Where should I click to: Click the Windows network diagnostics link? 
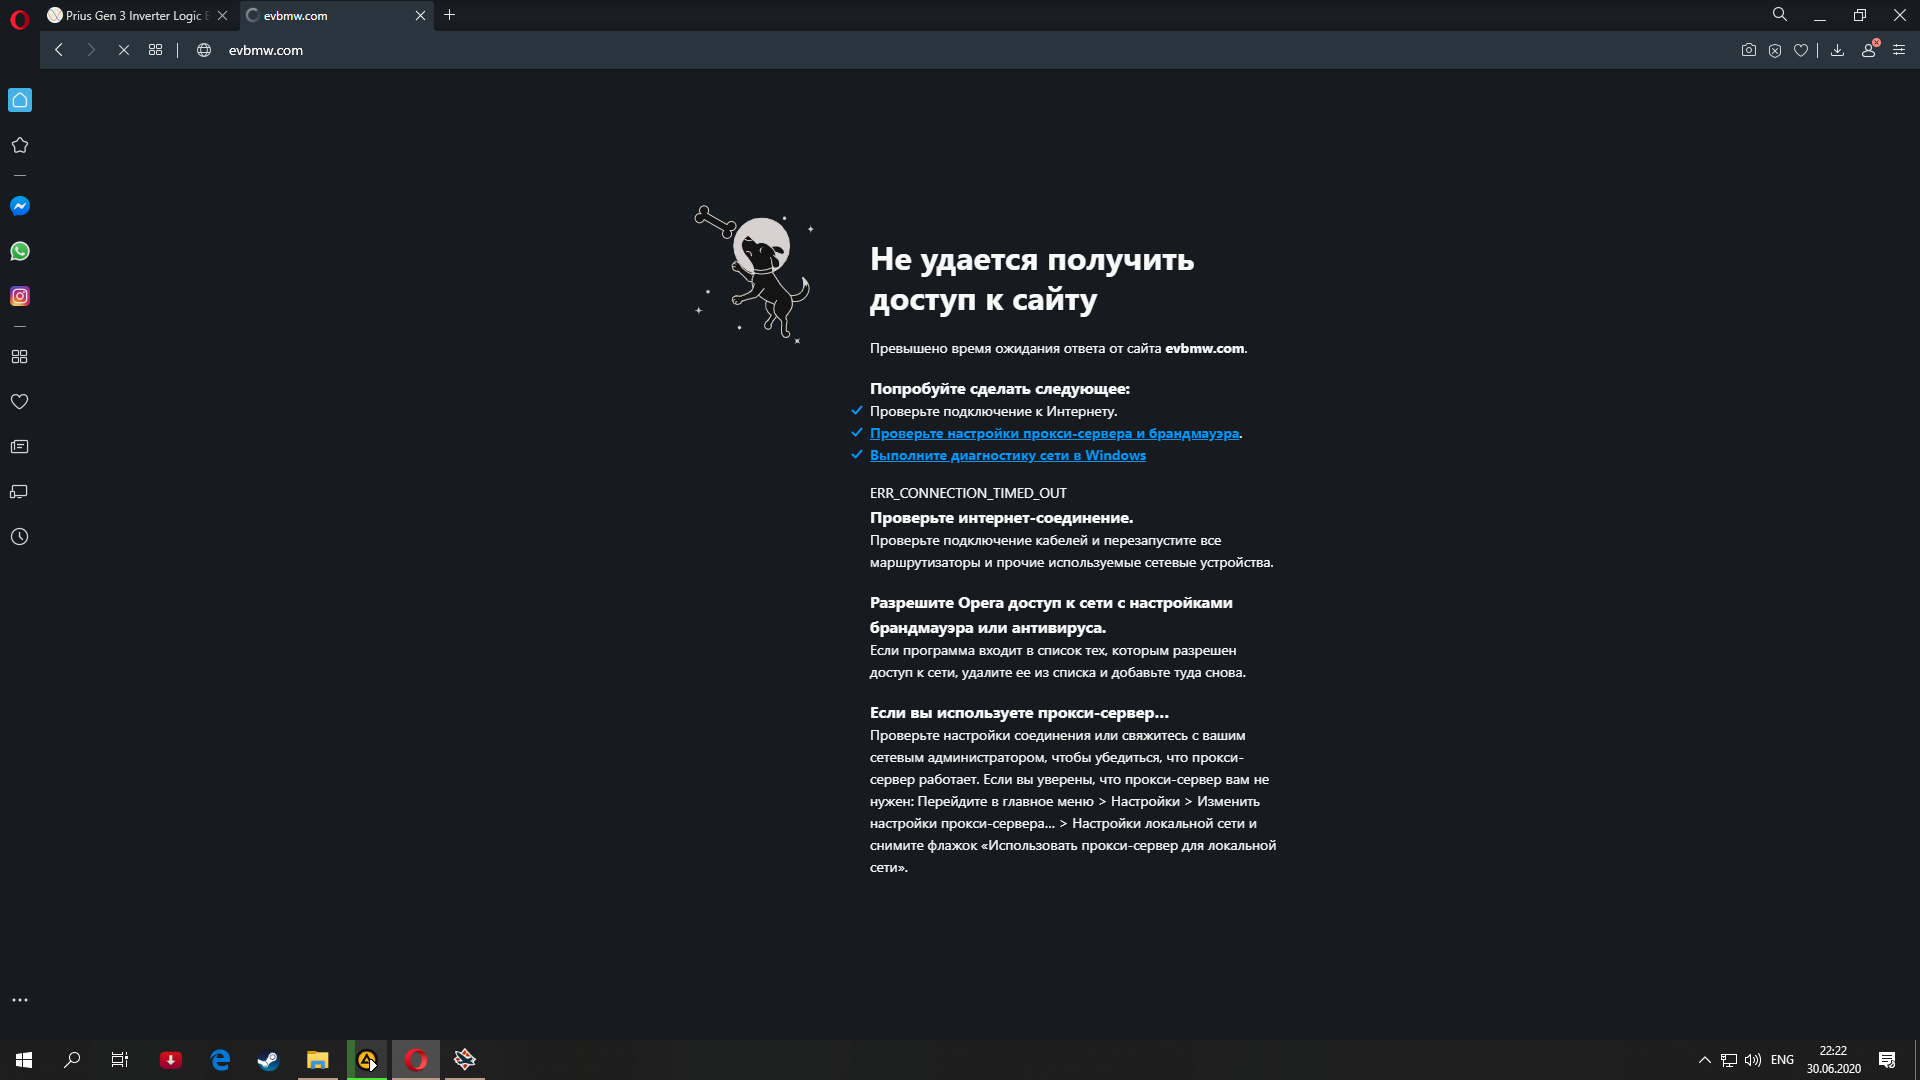tap(1007, 455)
